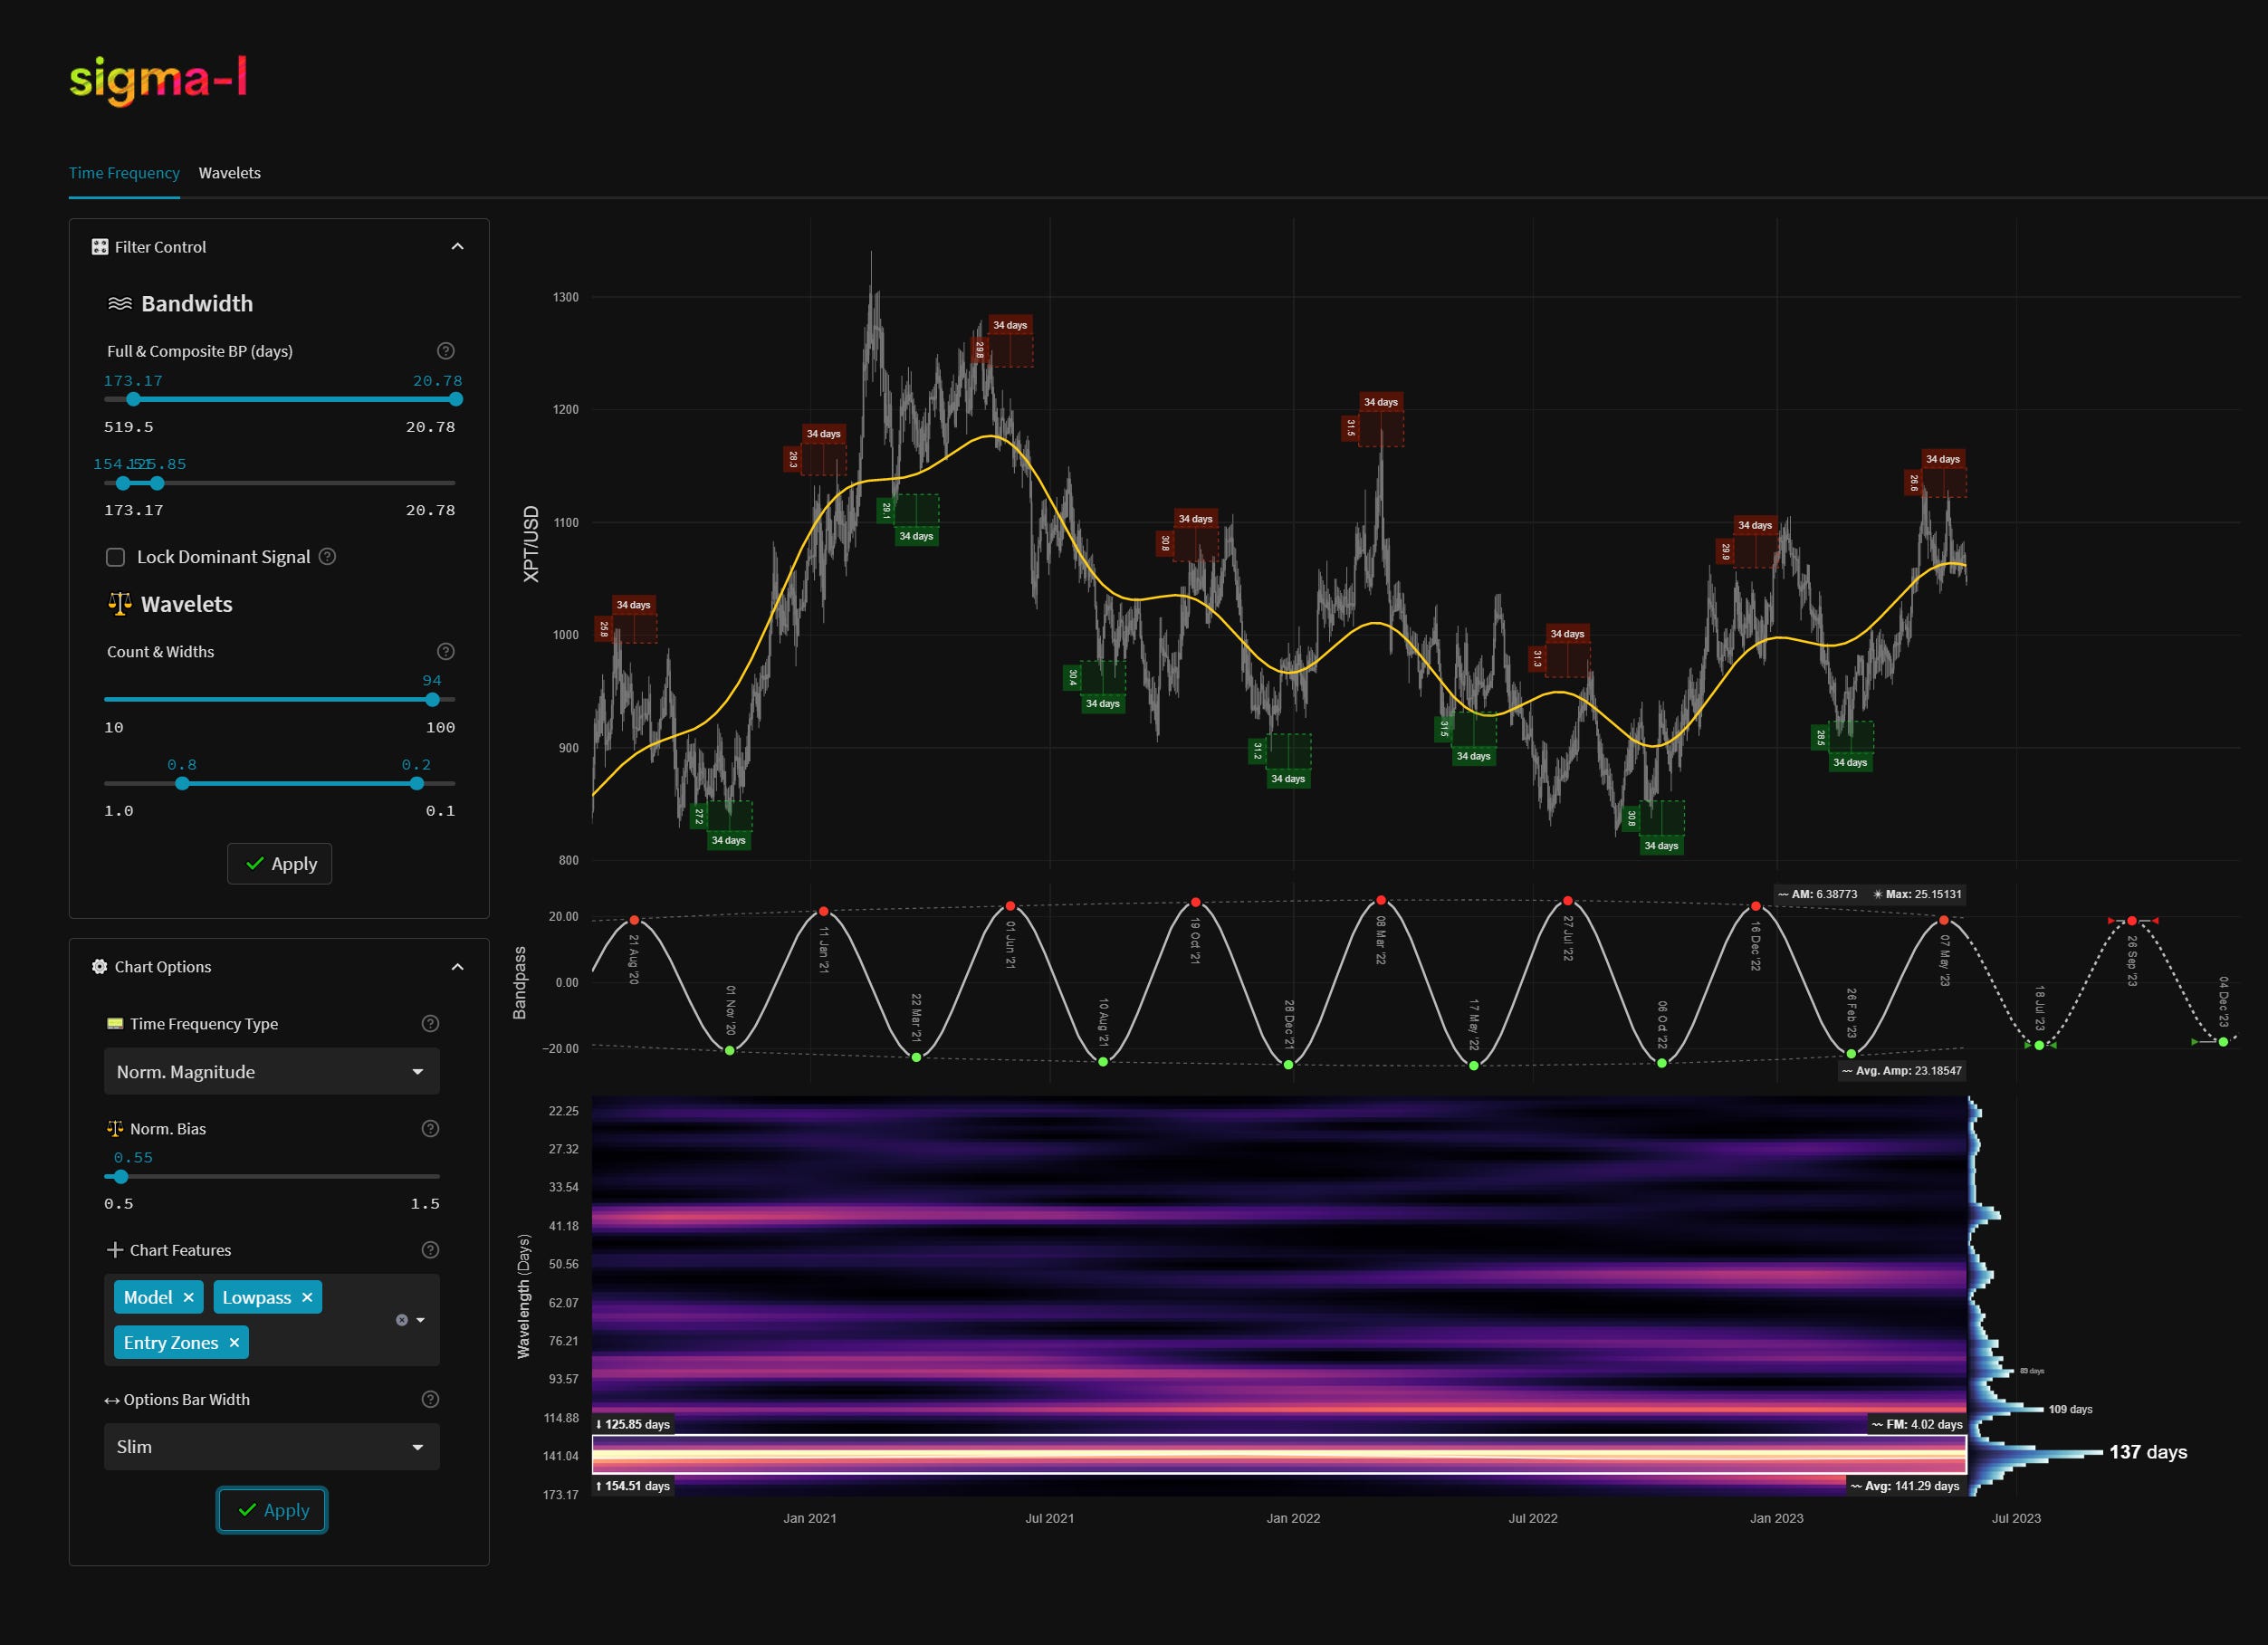Click help icon beside Norm. Bias

pyautogui.click(x=430, y=1128)
